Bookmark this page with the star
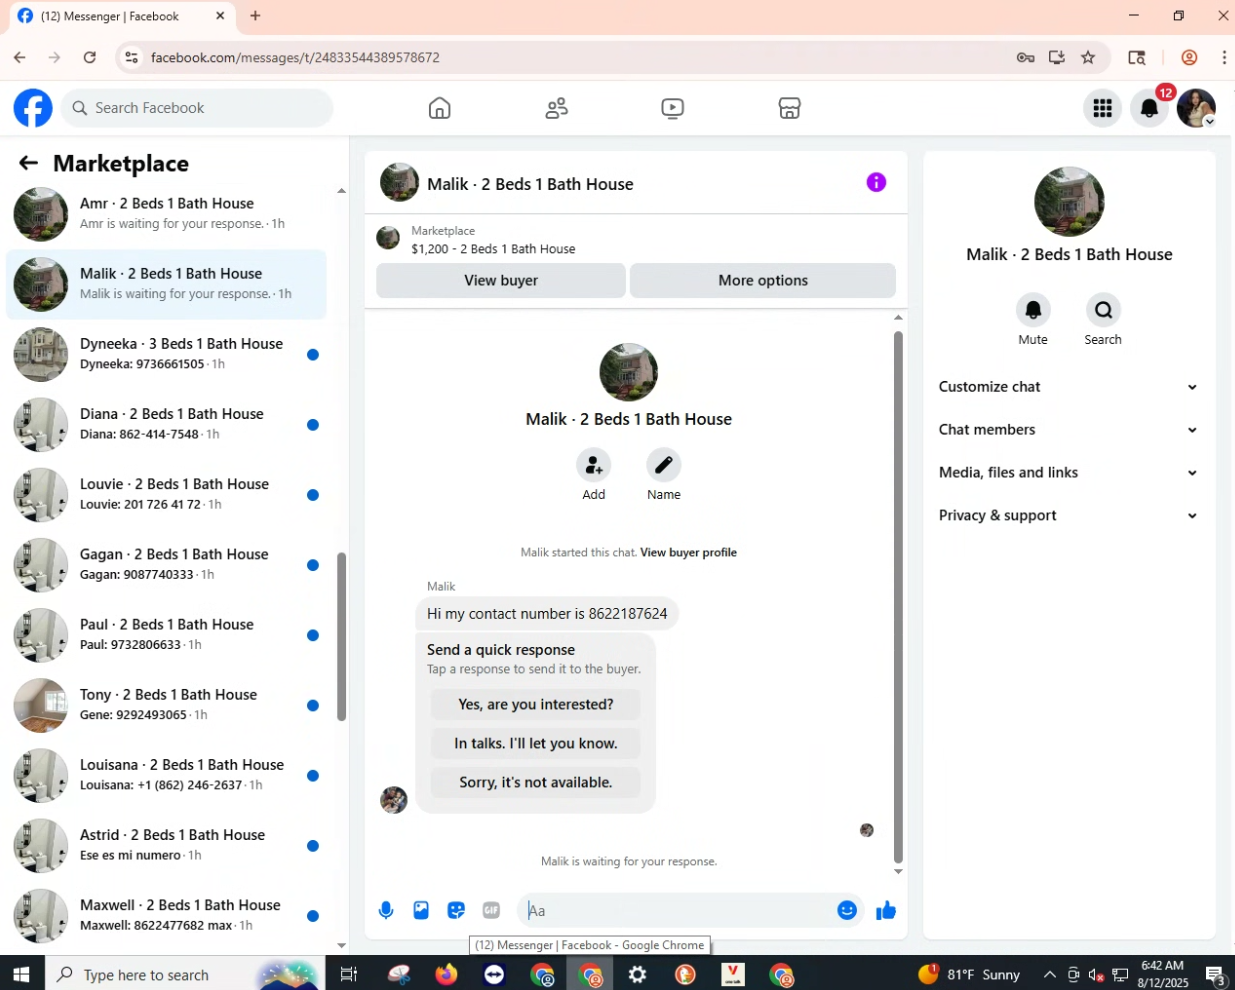 [1088, 57]
